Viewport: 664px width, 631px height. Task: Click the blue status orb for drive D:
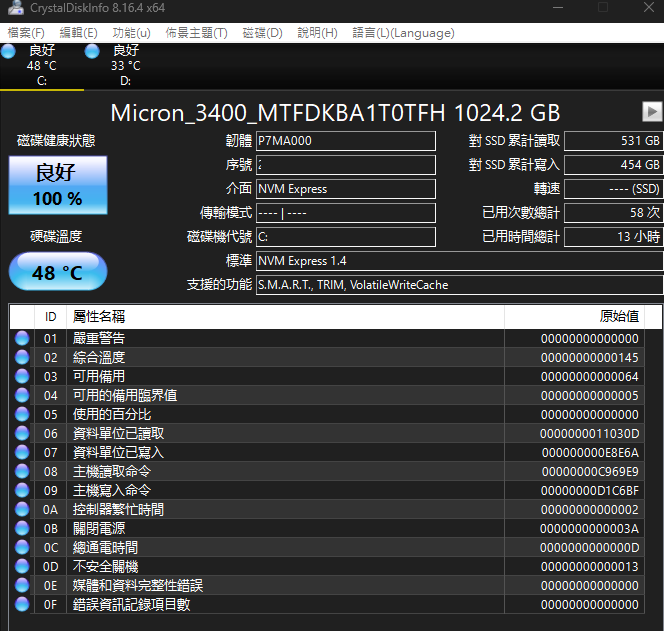[x=92, y=51]
